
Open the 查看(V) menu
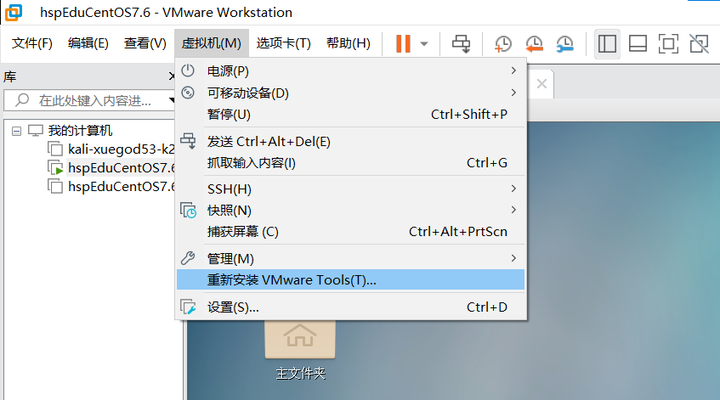click(x=145, y=44)
